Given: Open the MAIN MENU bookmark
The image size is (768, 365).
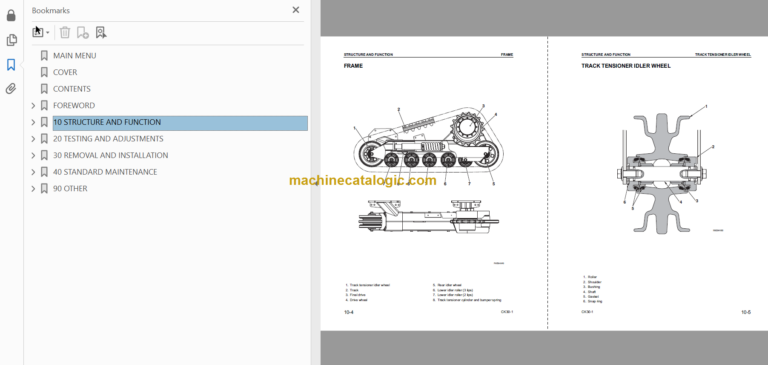Looking at the screenshot, I should (x=74, y=55).
